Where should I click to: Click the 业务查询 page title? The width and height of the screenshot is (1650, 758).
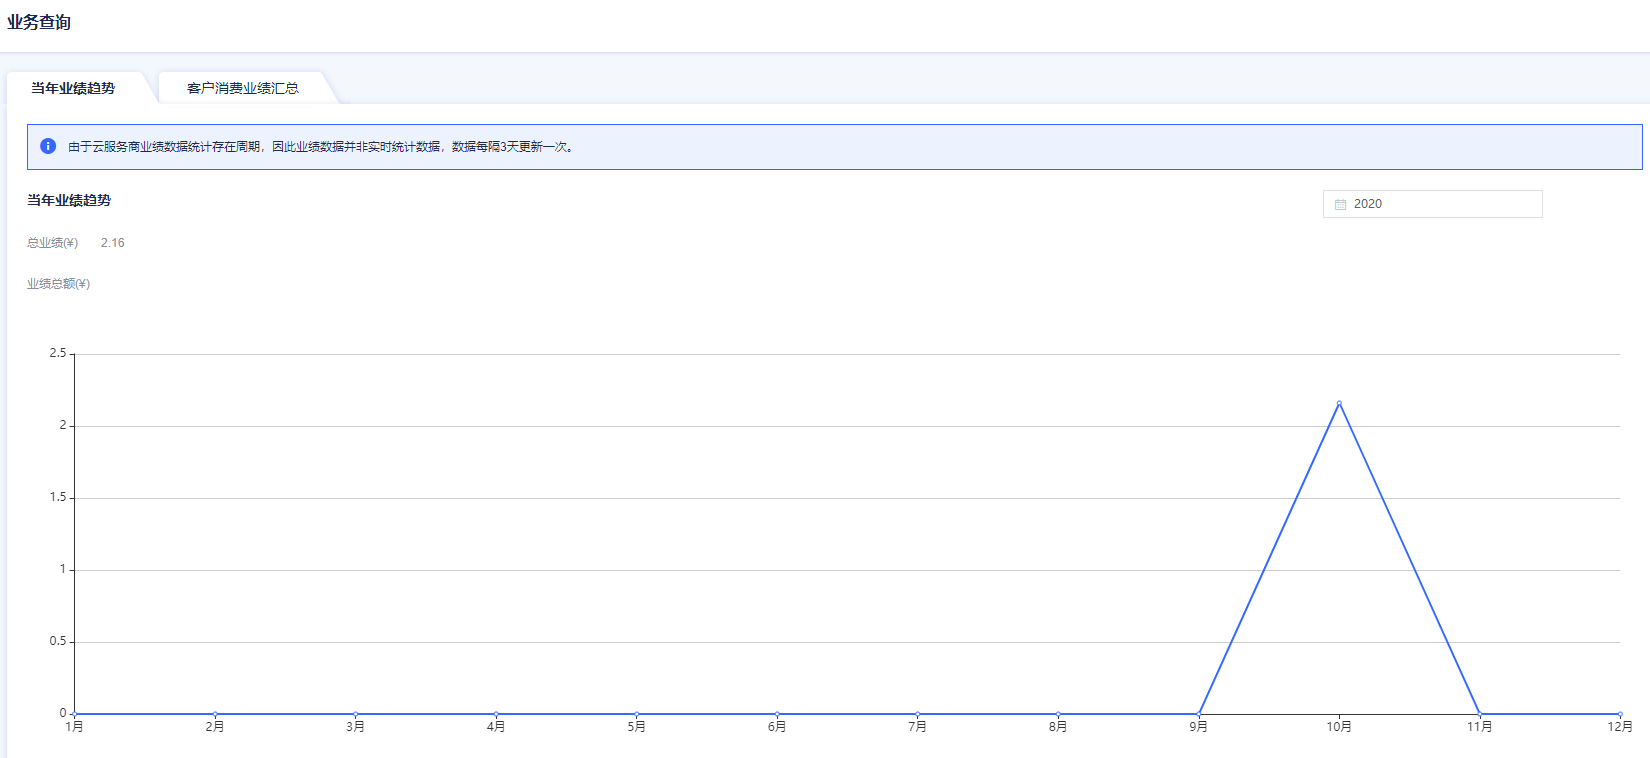click(x=39, y=22)
